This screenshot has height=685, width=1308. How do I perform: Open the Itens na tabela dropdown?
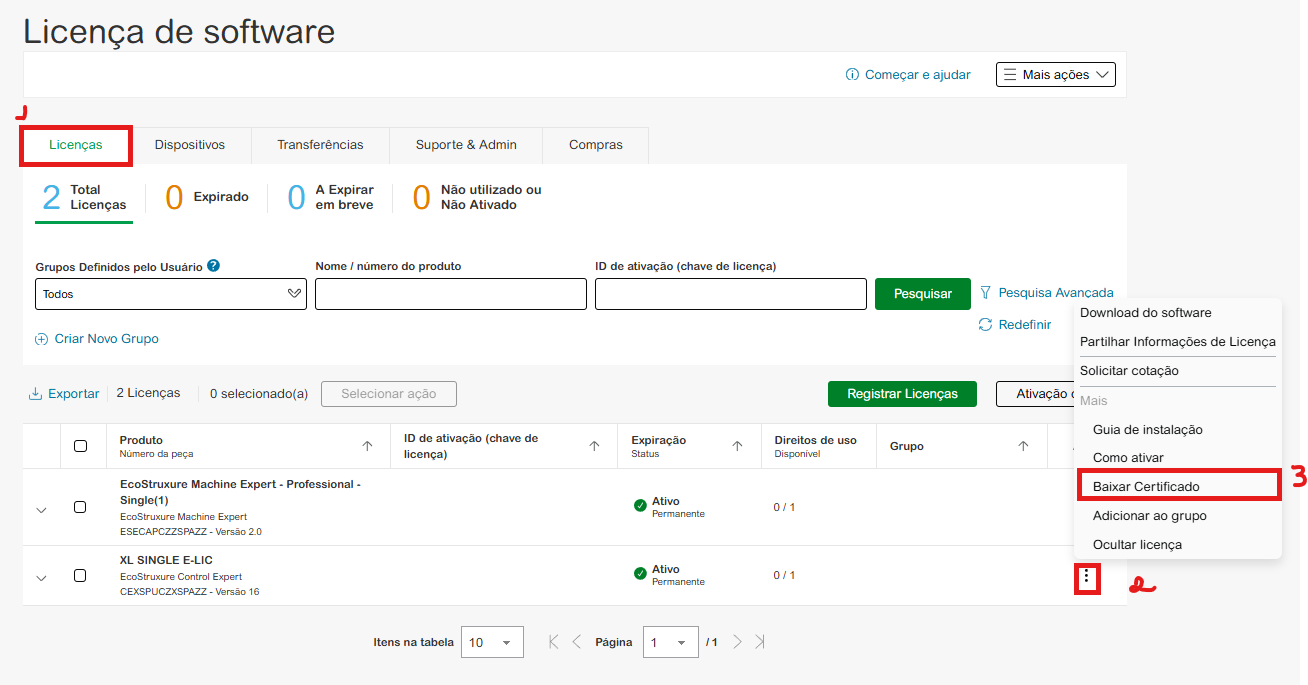tap(492, 642)
